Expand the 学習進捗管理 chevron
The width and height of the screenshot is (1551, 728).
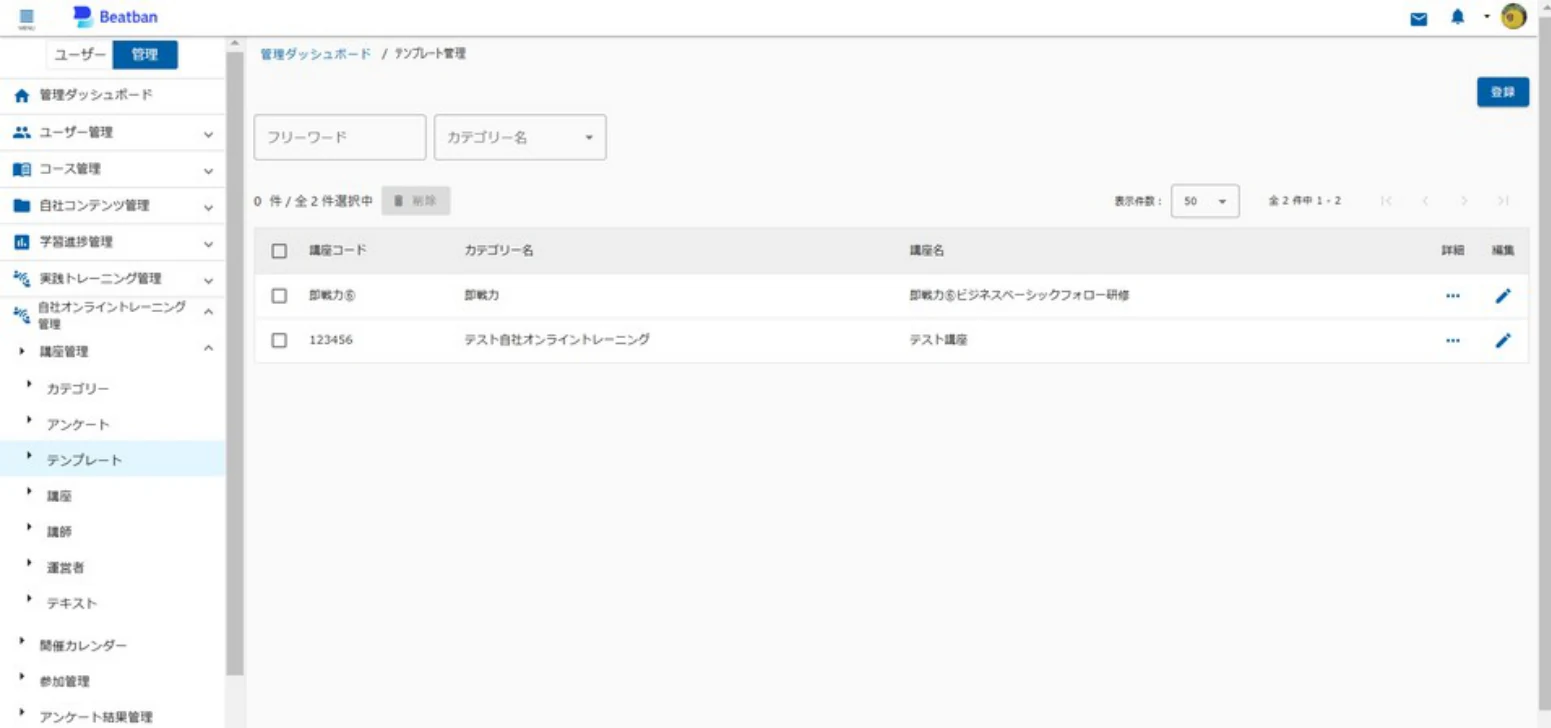(208, 243)
